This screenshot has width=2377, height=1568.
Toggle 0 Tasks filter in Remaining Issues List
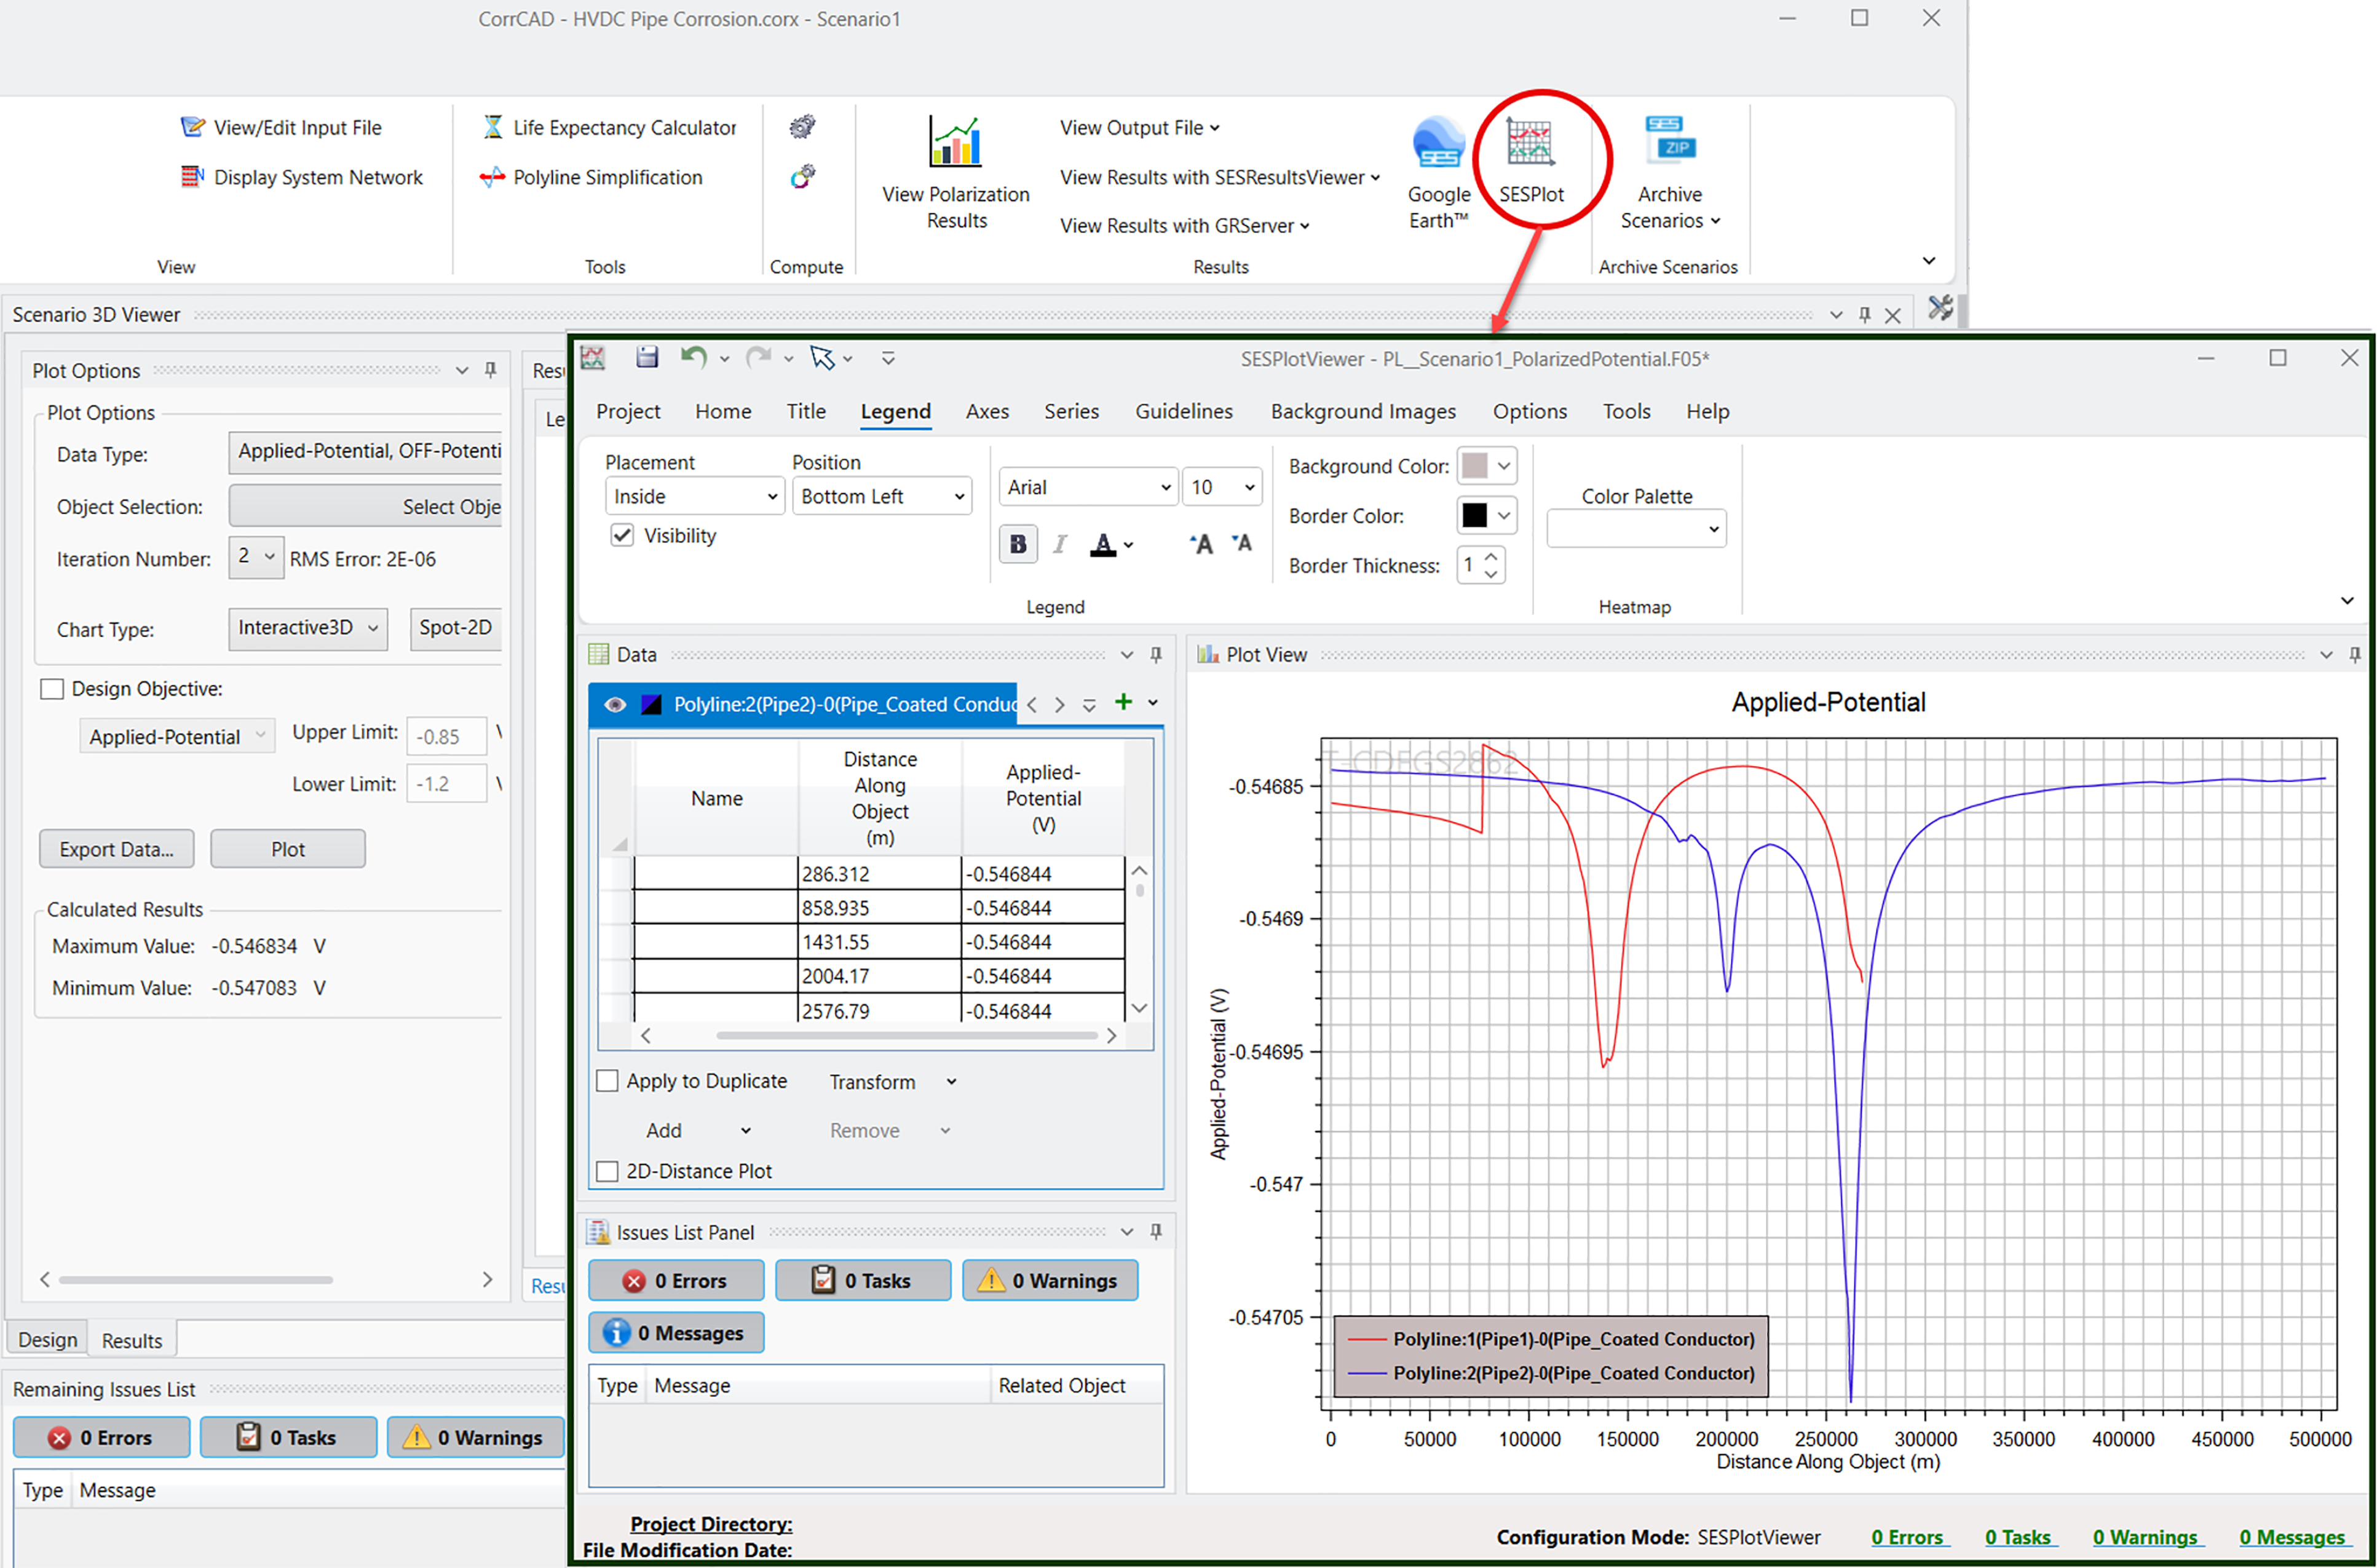point(288,1437)
